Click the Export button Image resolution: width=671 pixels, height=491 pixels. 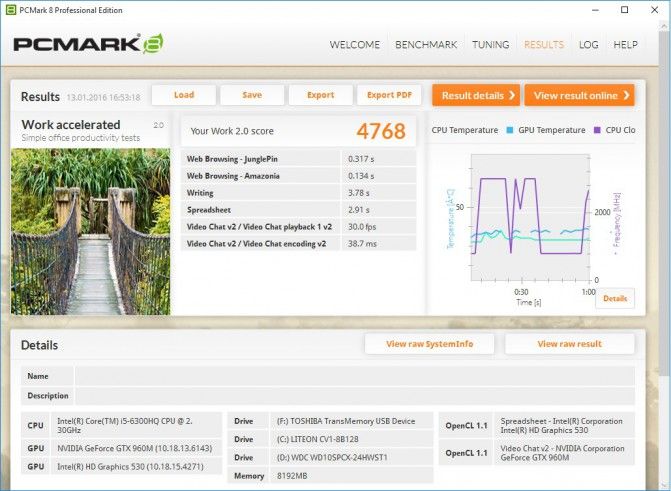(x=321, y=95)
